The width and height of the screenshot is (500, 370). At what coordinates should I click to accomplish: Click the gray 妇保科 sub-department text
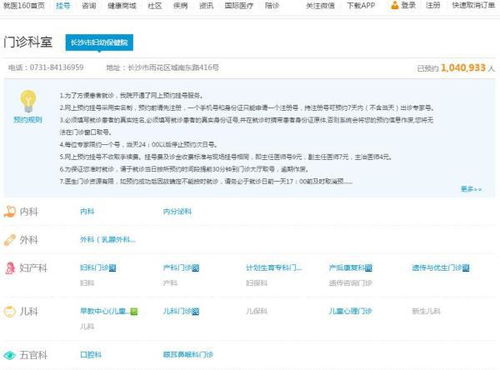pos(257,283)
